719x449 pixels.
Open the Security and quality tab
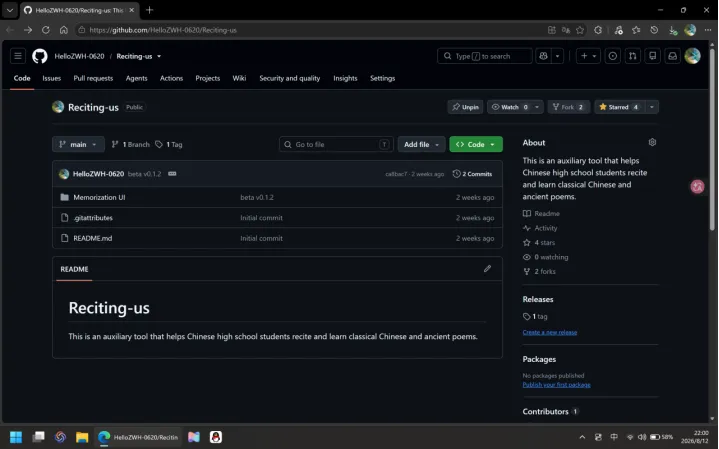tap(289, 78)
